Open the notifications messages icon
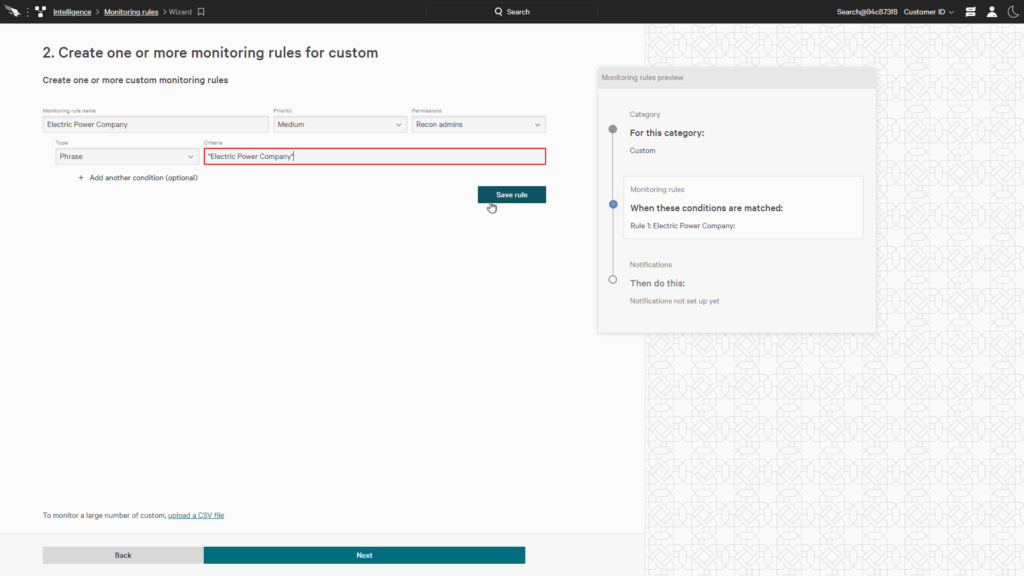The image size is (1024, 576). 970,12
